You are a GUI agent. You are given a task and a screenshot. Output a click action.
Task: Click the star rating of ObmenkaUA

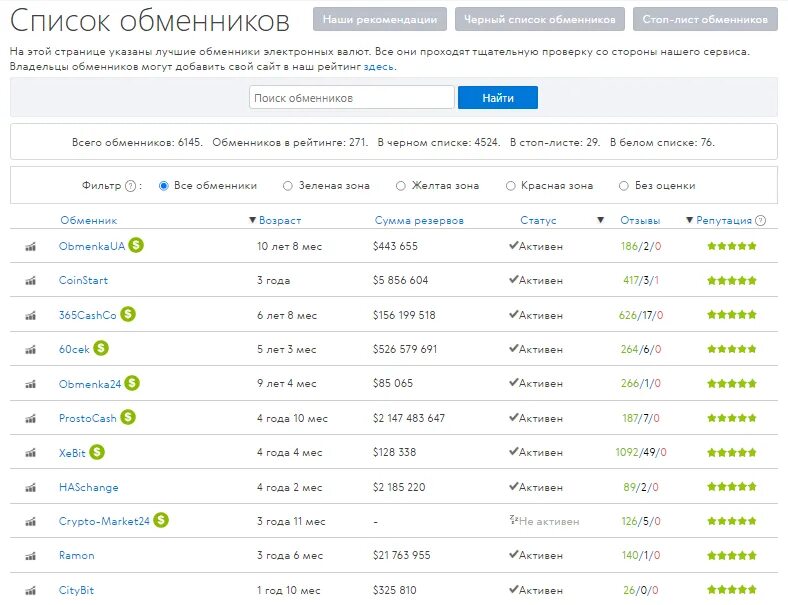click(732, 246)
